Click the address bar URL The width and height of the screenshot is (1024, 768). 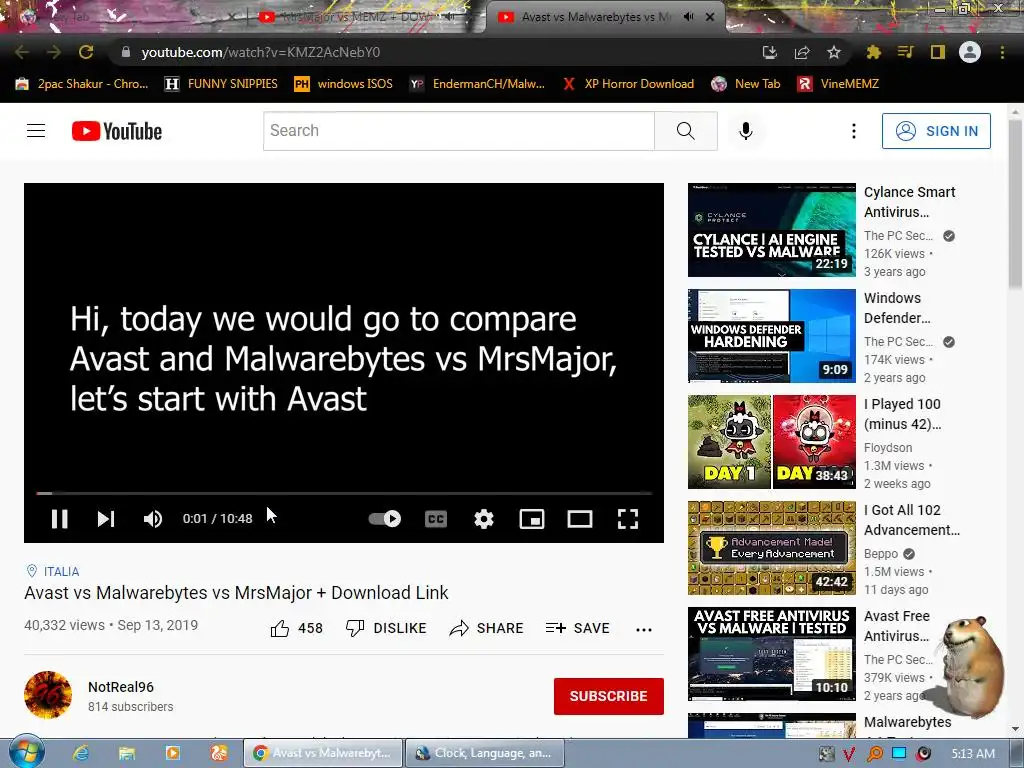point(261,52)
